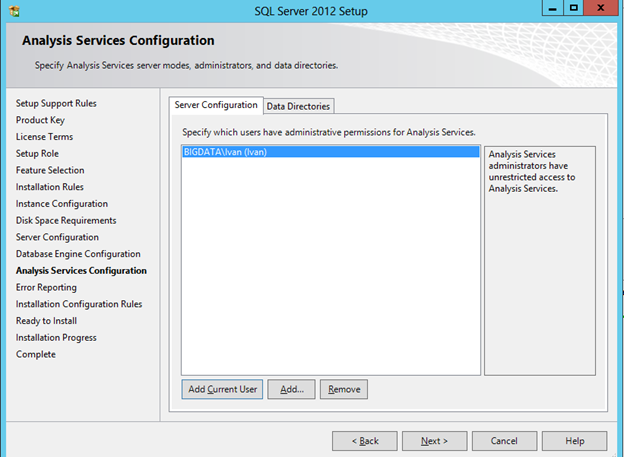Click Installation Rules in step list

click(x=50, y=187)
